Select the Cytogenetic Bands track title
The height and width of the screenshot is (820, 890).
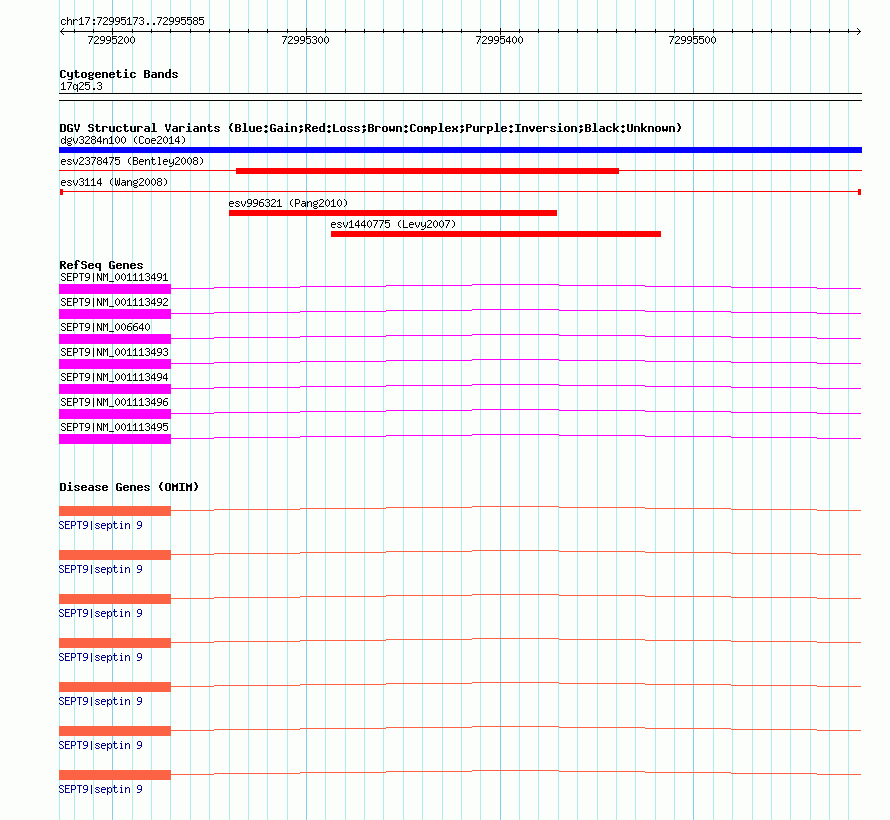click(x=119, y=74)
